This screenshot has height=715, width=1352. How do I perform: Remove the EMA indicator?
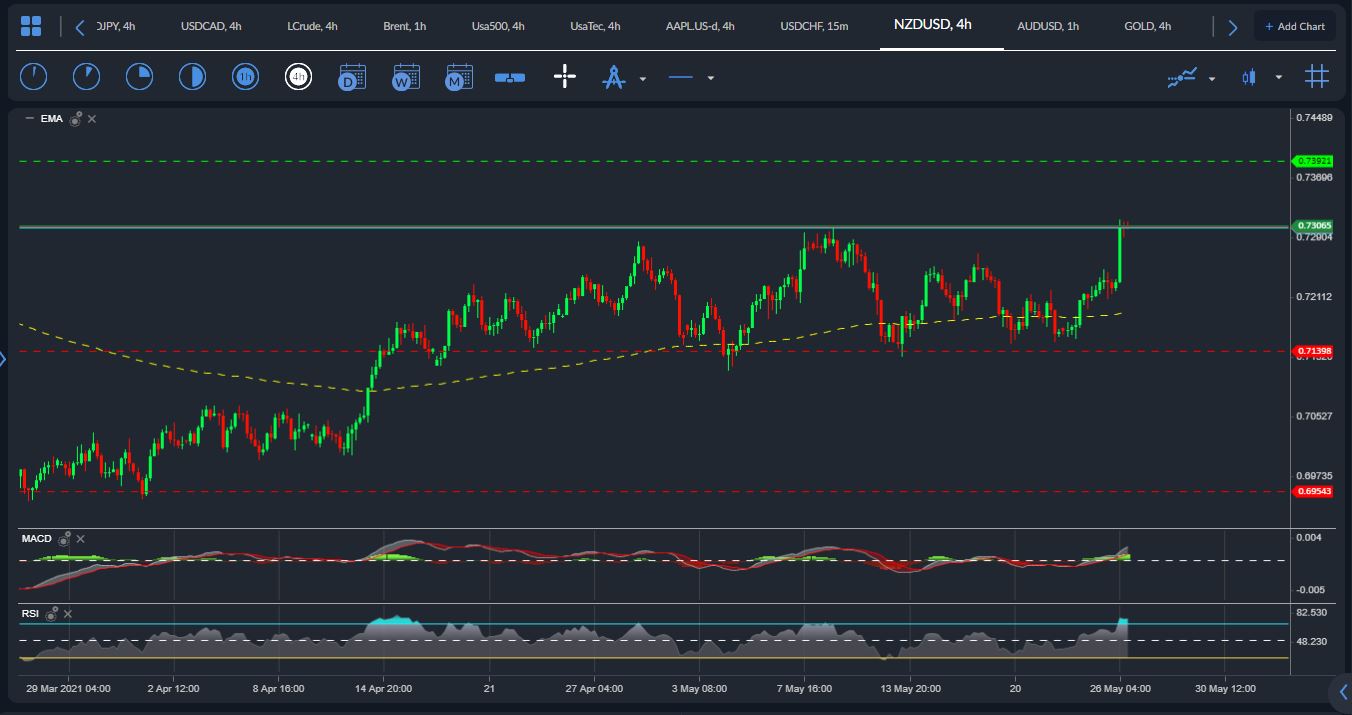click(92, 119)
